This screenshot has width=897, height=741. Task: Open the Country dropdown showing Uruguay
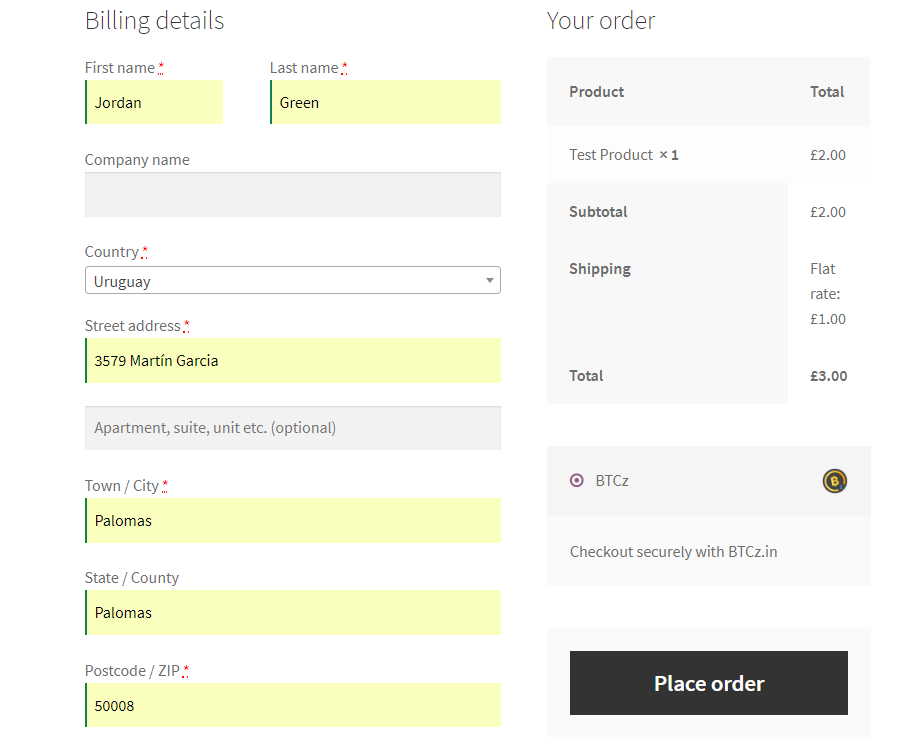[293, 280]
